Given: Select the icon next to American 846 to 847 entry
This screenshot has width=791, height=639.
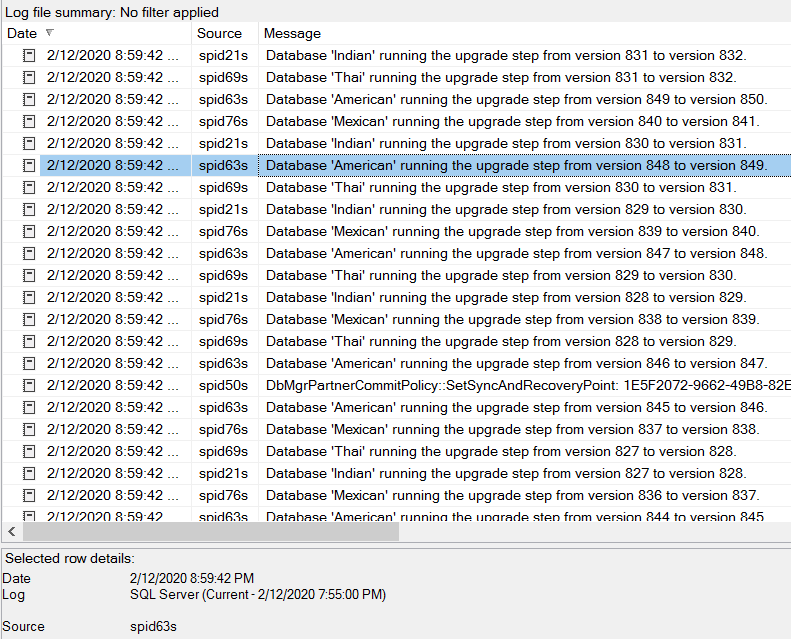Looking at the screenshot, I should point(29,363).
